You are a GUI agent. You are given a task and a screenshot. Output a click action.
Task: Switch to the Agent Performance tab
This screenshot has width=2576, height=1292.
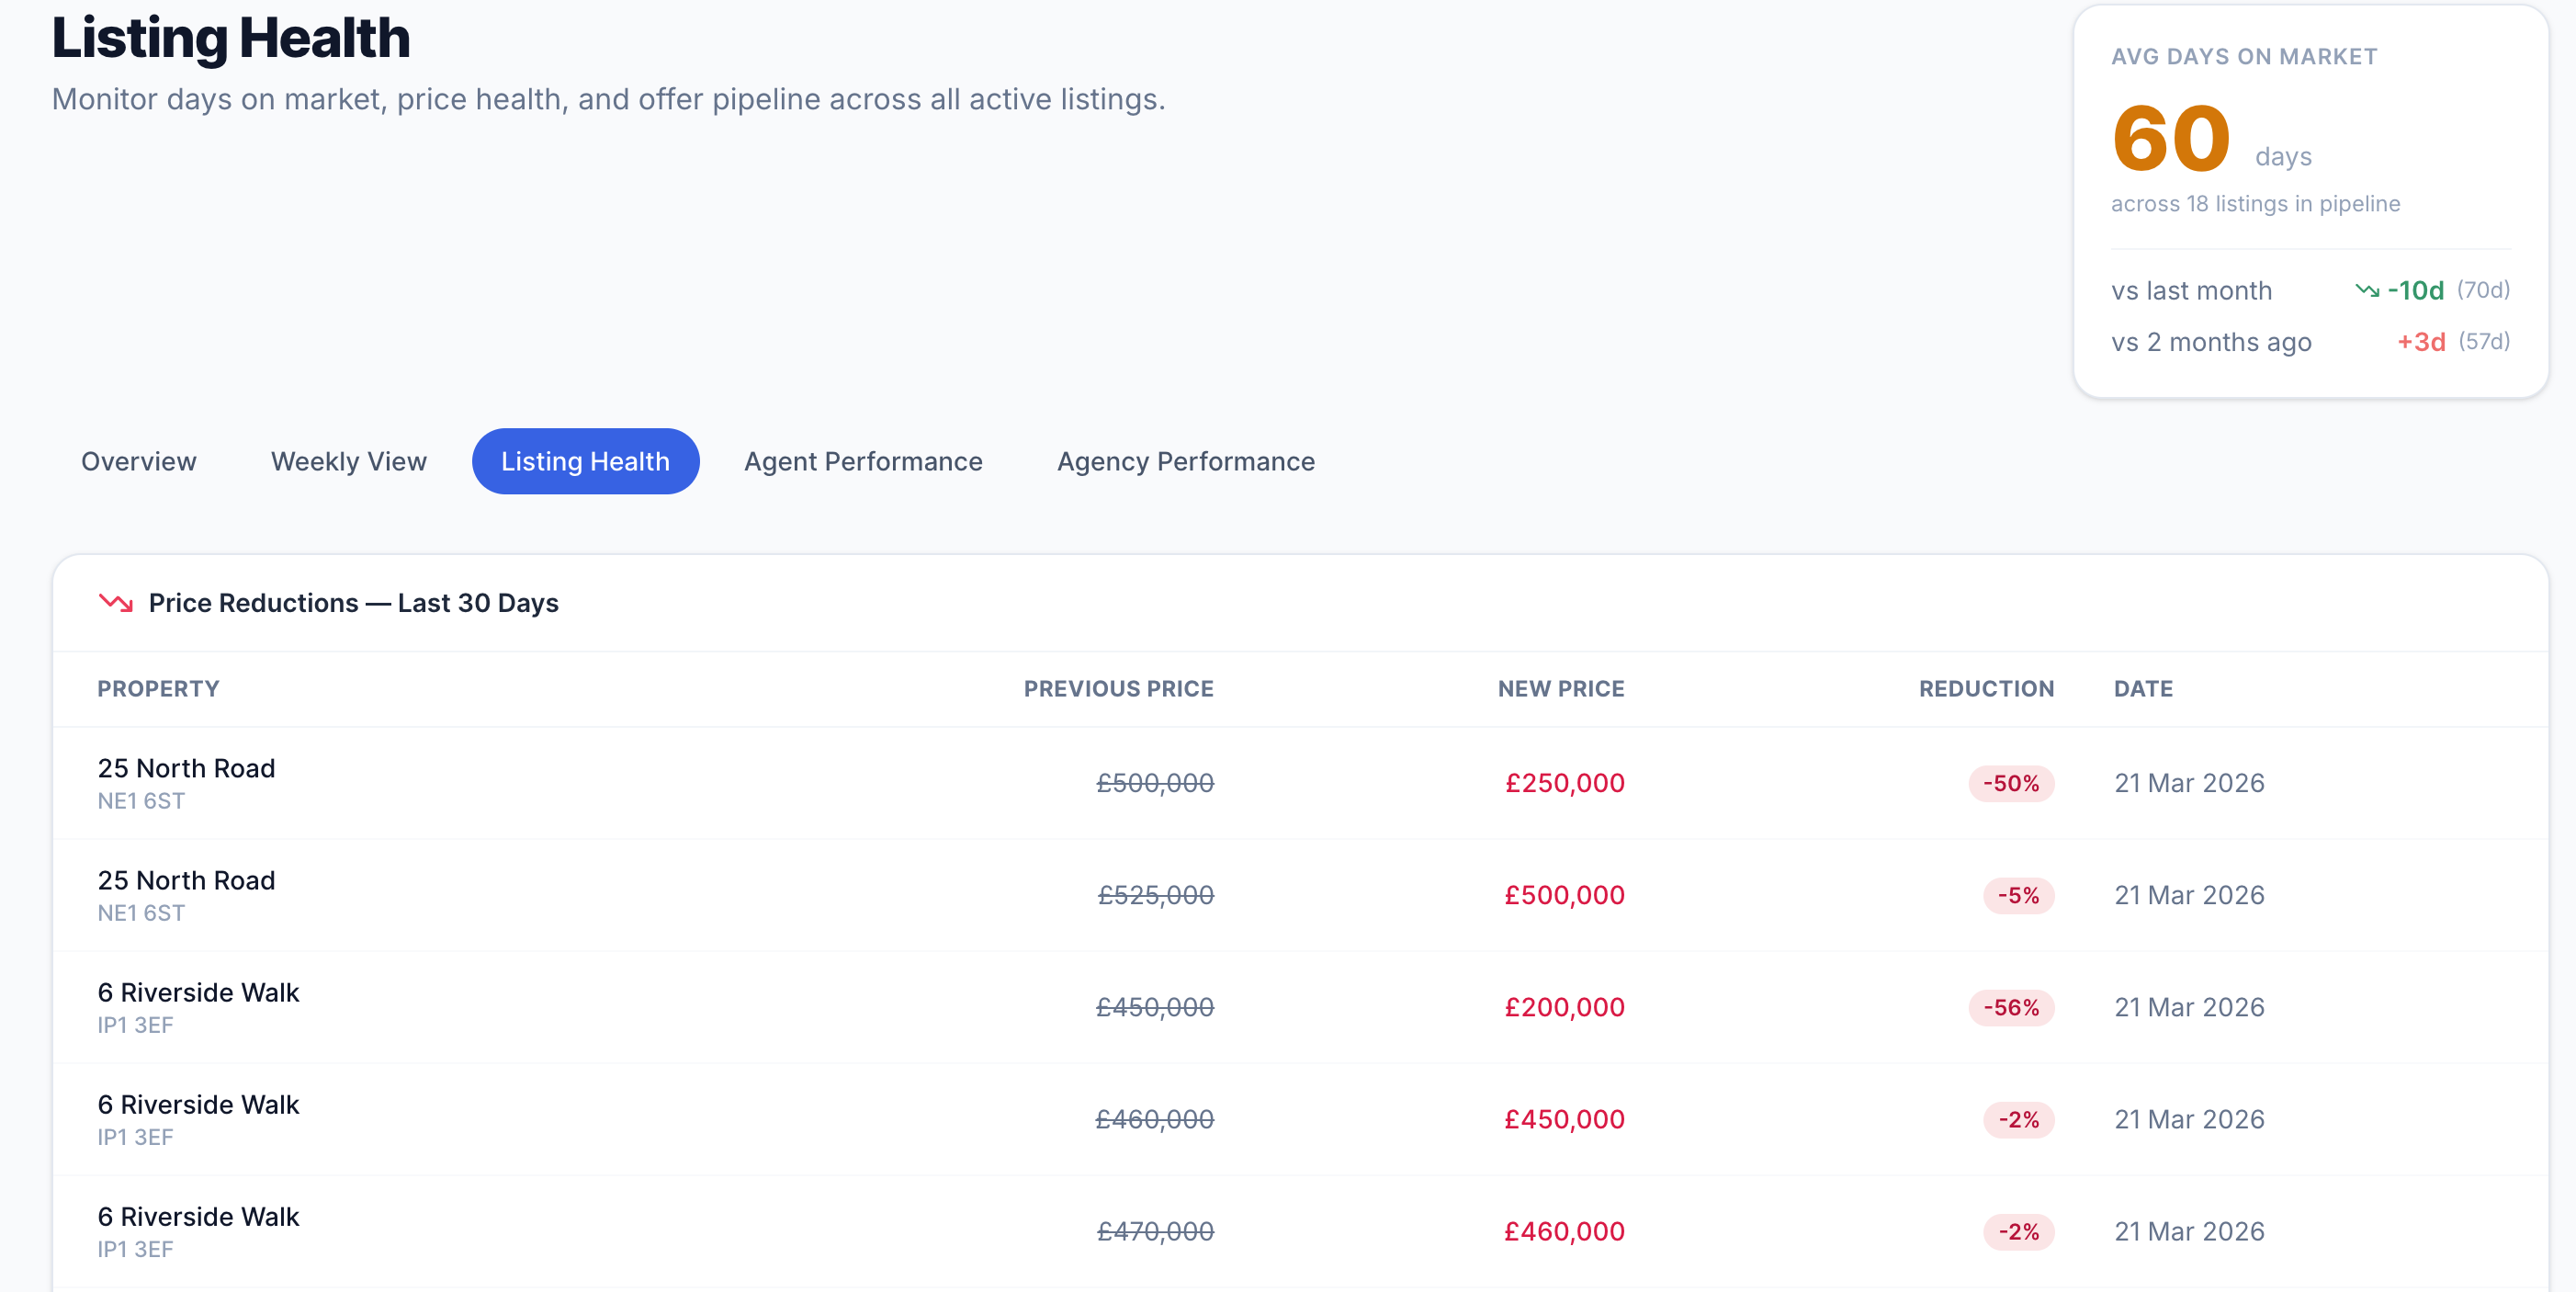[x=862, y=461]
